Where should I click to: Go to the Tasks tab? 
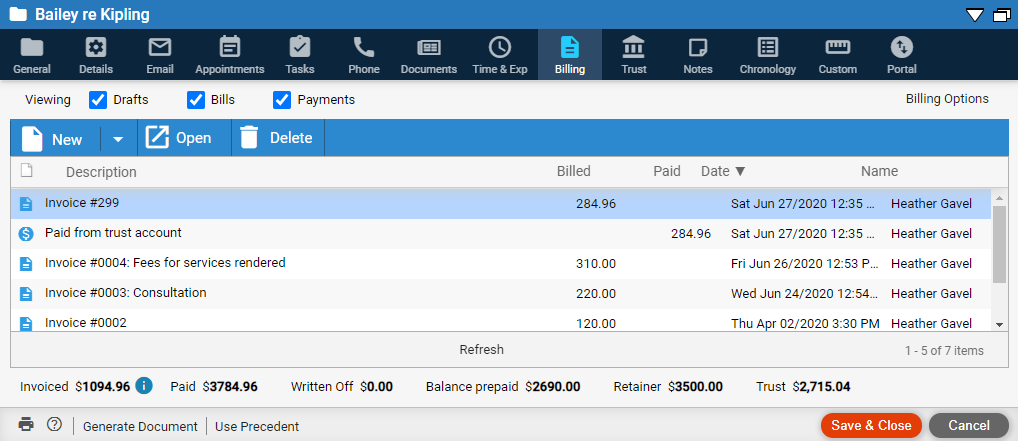click(x=299, y=55)
